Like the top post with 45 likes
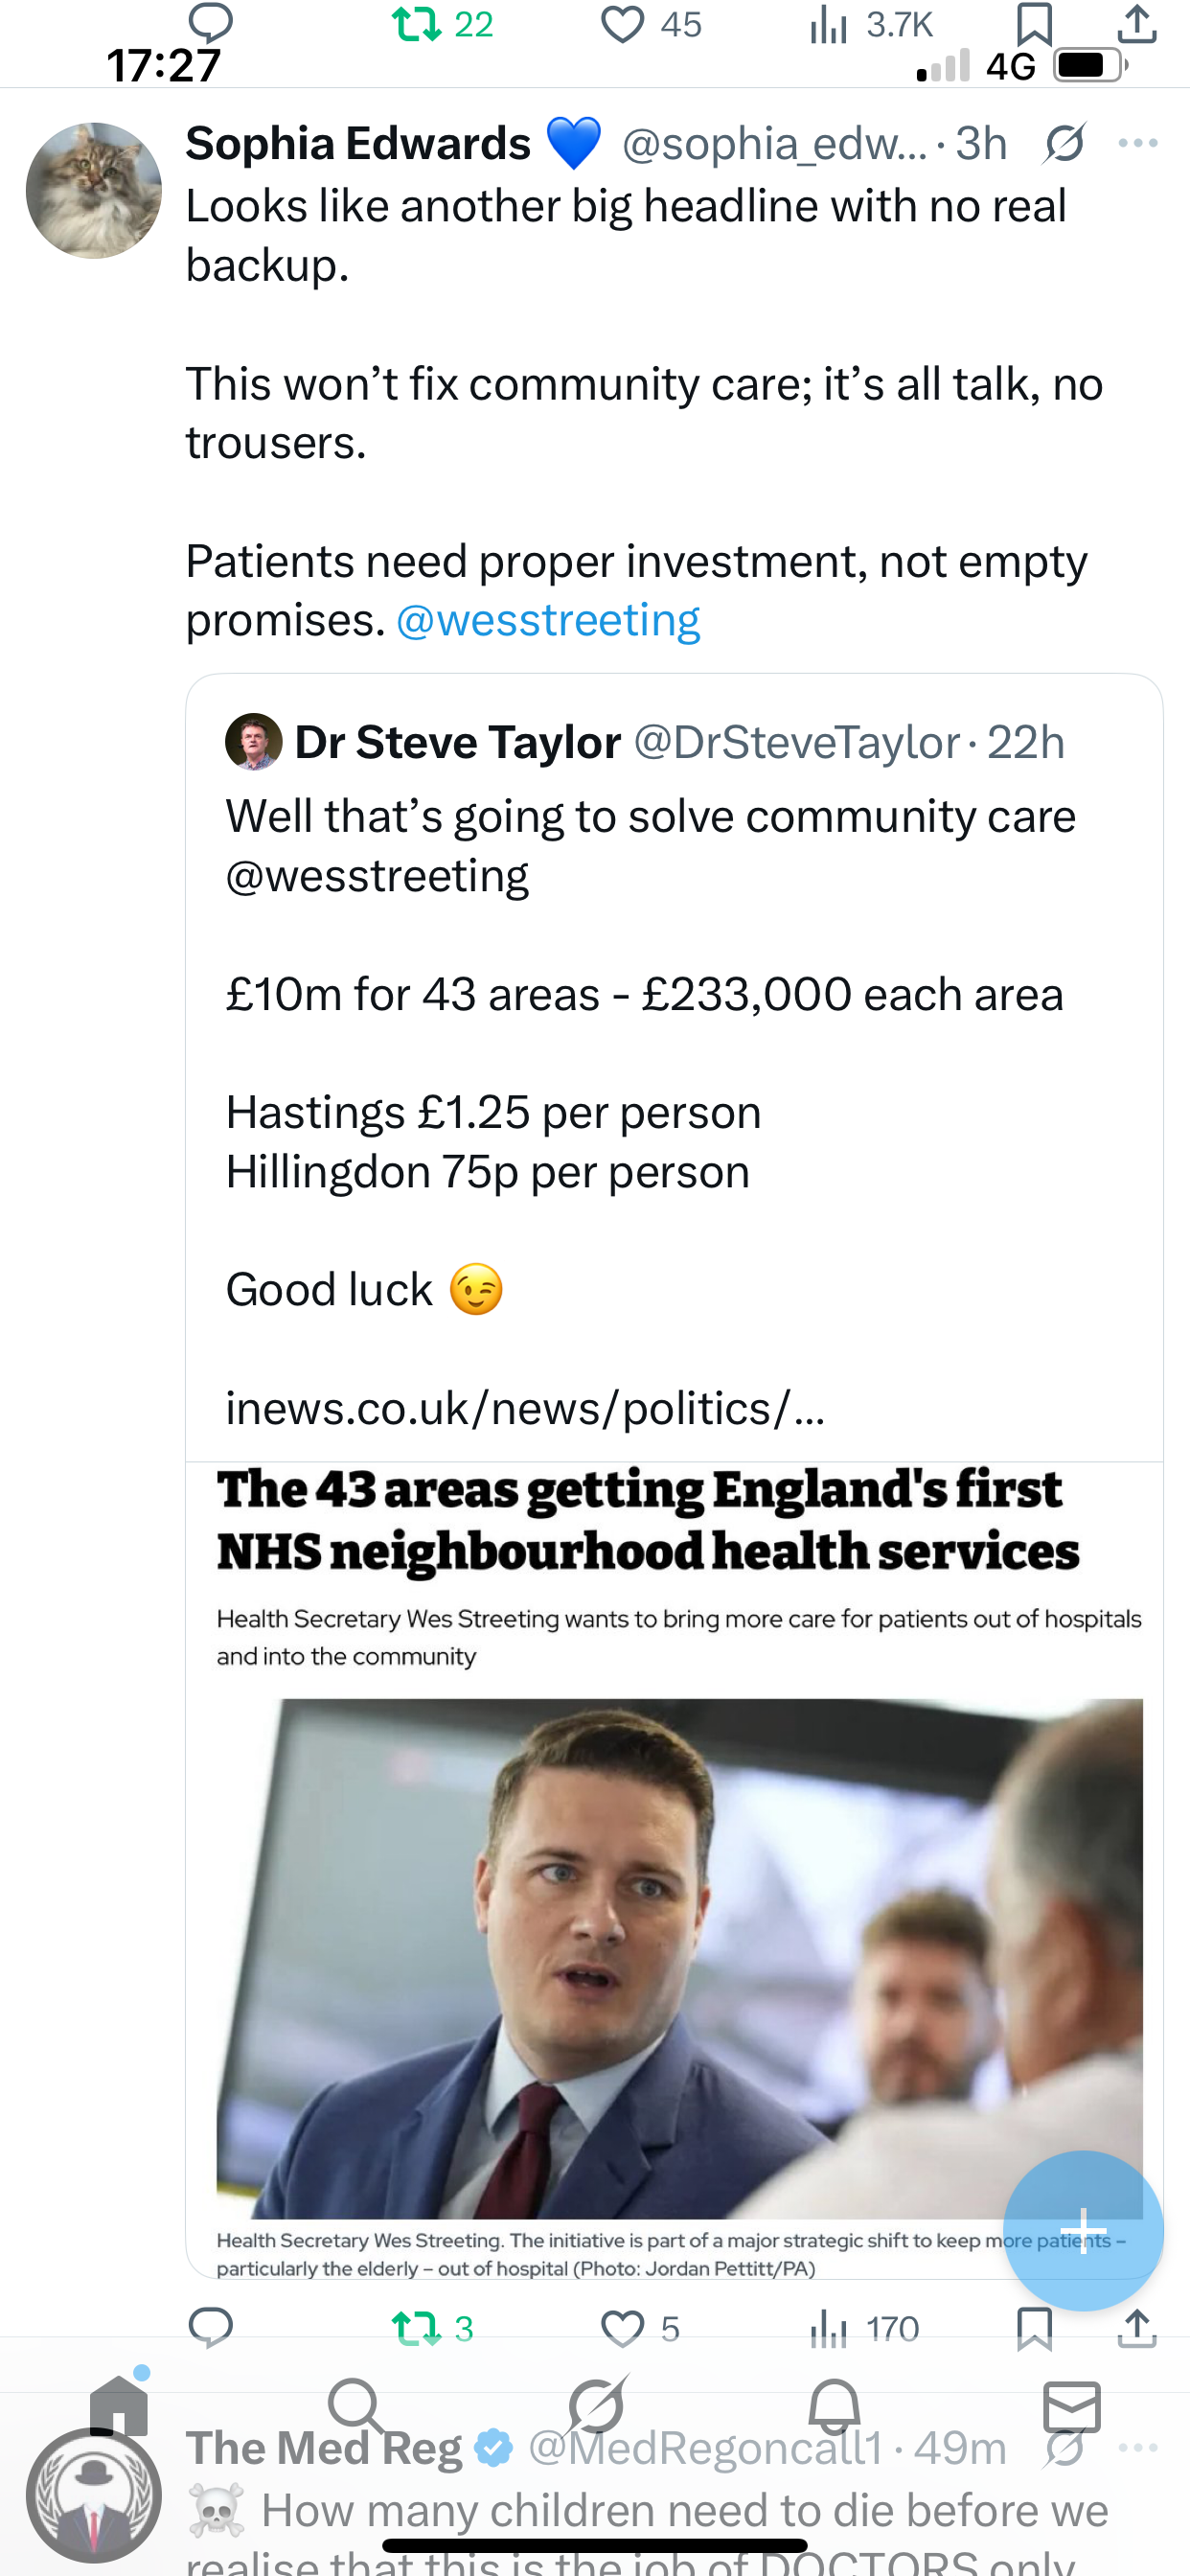 tap(622, 25)
